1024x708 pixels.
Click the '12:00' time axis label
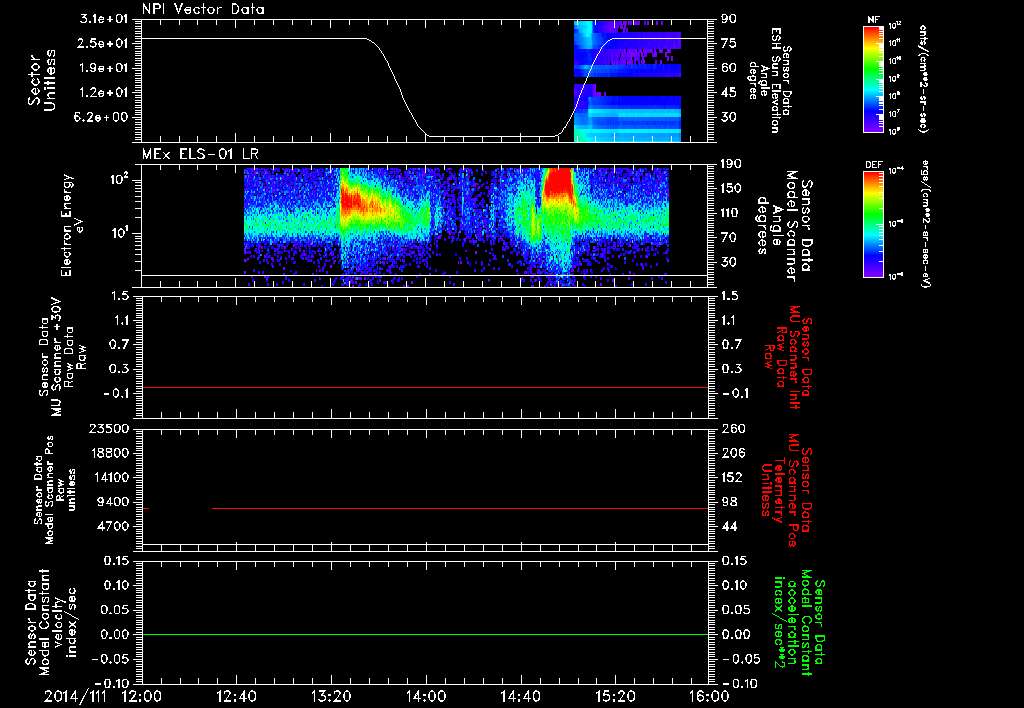141,696
